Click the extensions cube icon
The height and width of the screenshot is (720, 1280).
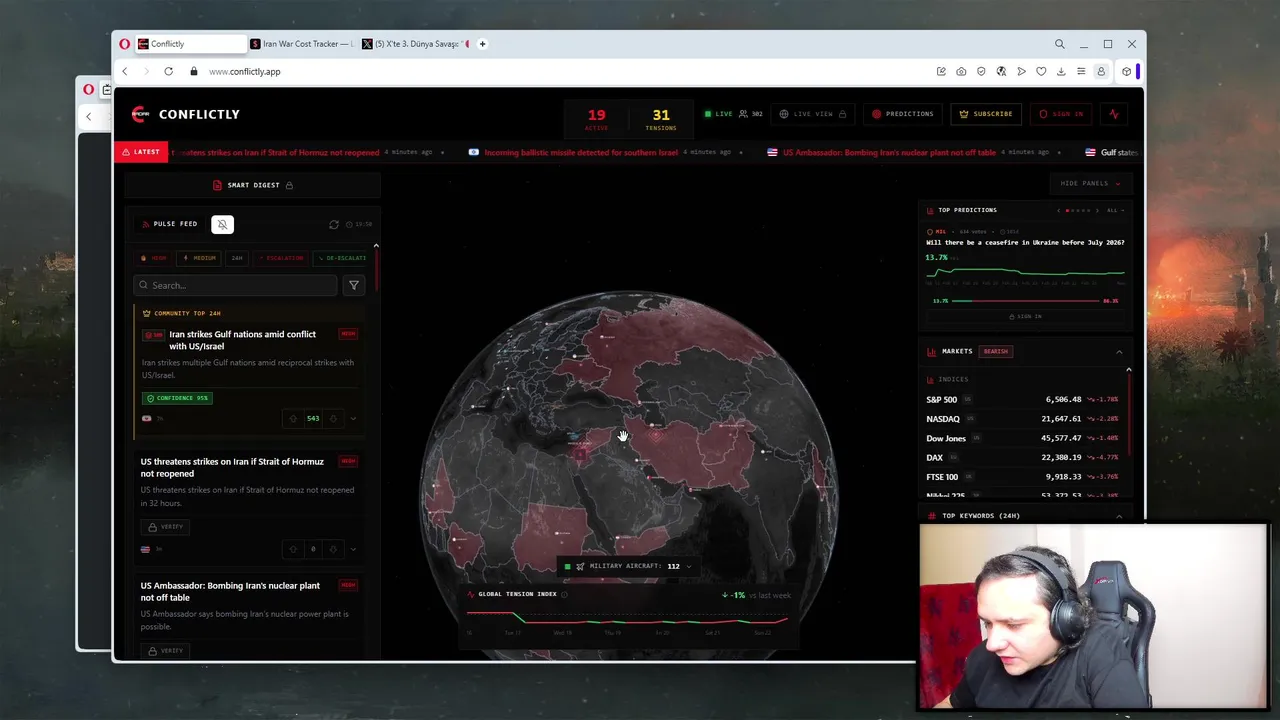[x=1126, y=71]
